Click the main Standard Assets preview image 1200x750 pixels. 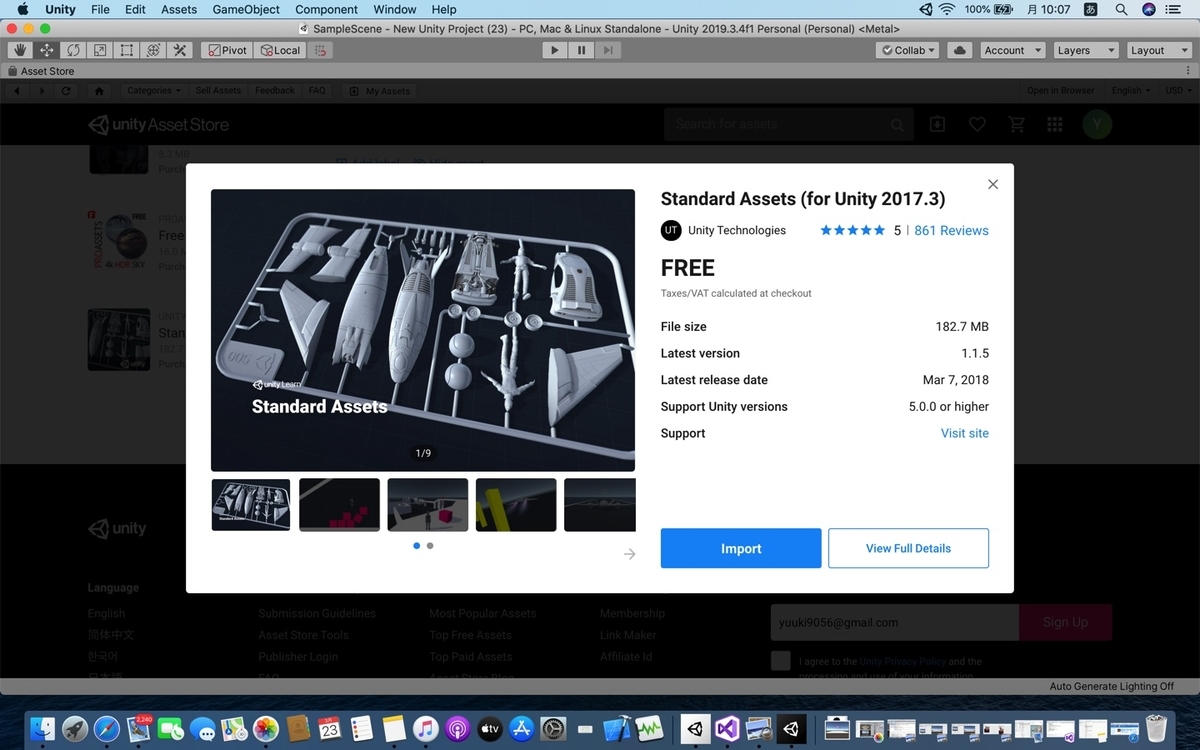pyautogui.click(x=423, y=330)
